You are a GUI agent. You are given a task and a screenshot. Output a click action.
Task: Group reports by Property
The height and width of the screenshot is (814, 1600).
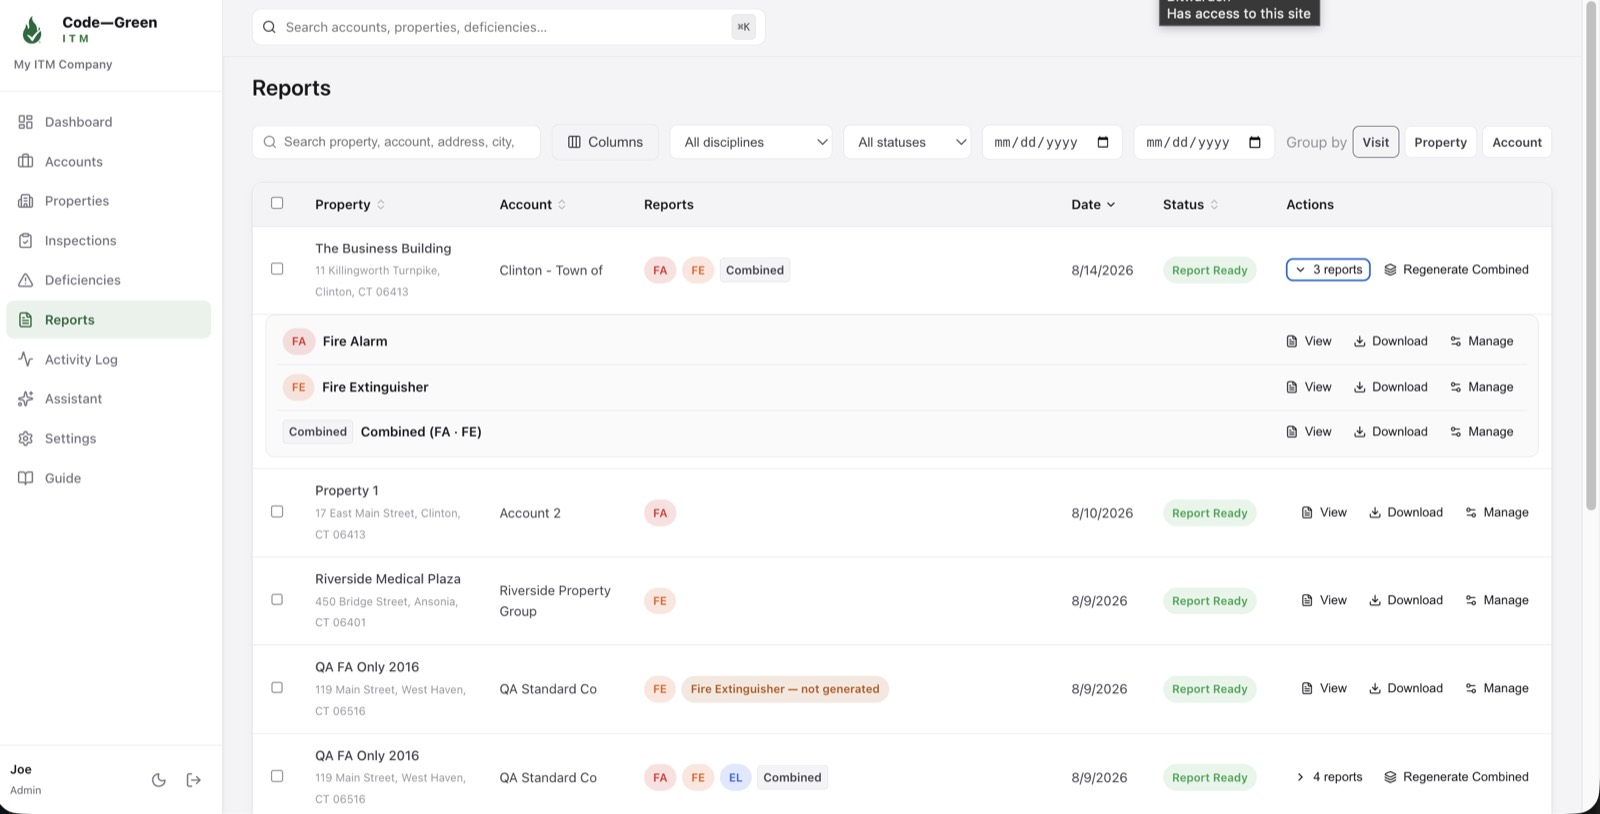(1440, 142)
